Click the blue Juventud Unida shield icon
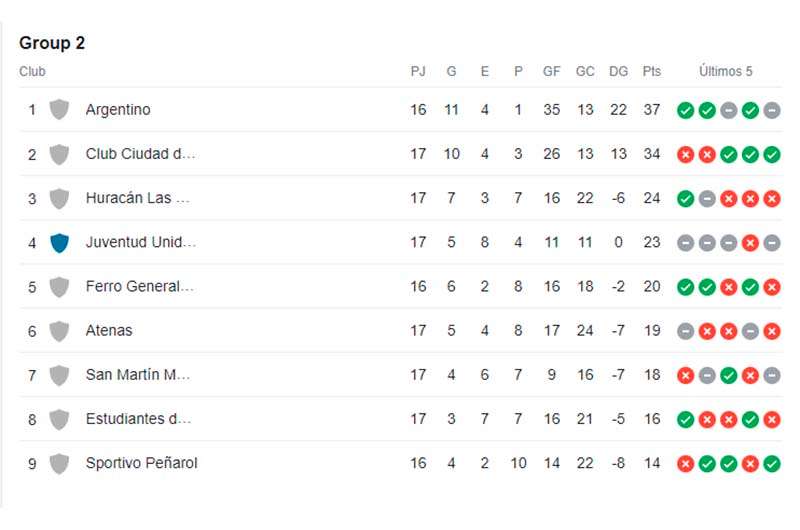800x530 pixels. 59,242
